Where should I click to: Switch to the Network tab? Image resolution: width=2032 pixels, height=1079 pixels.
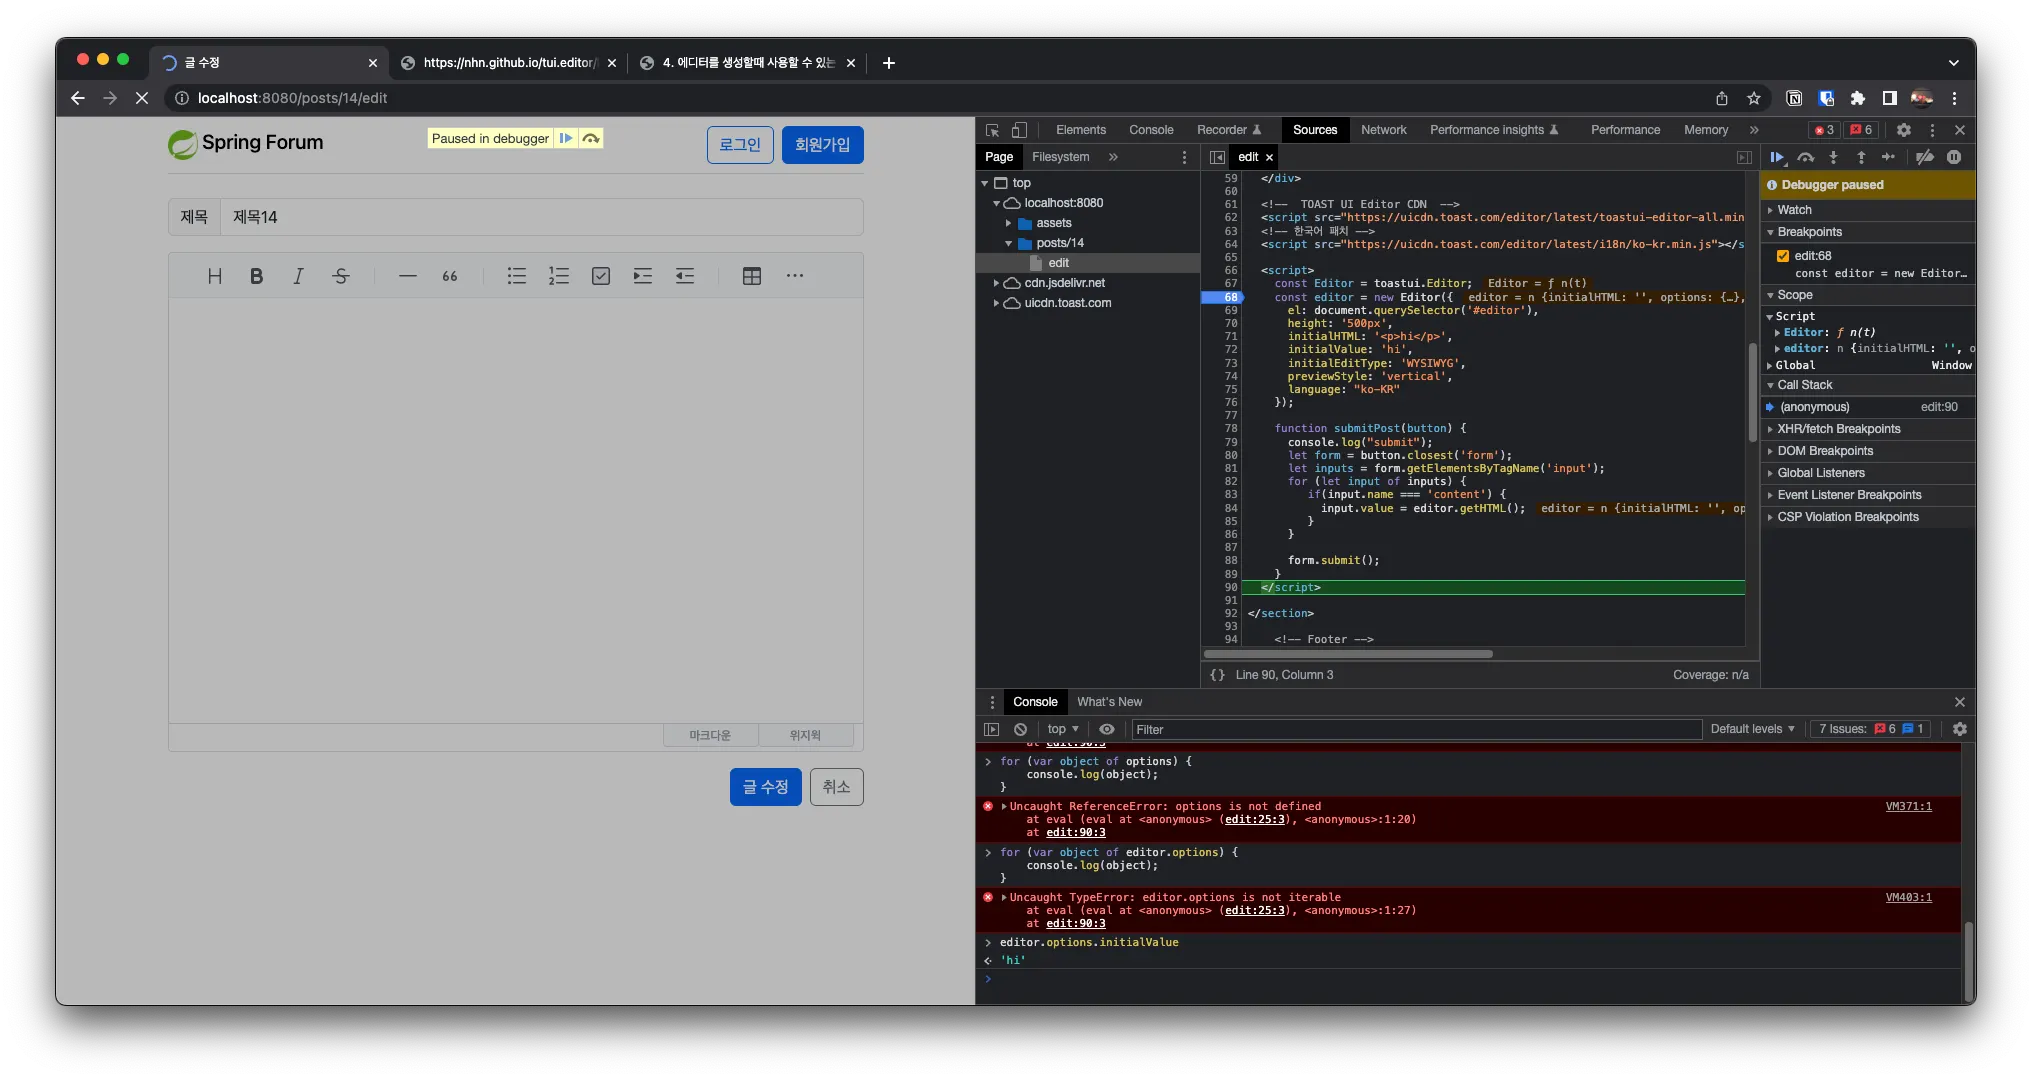pyautogui.click(x=1383, y=130)
